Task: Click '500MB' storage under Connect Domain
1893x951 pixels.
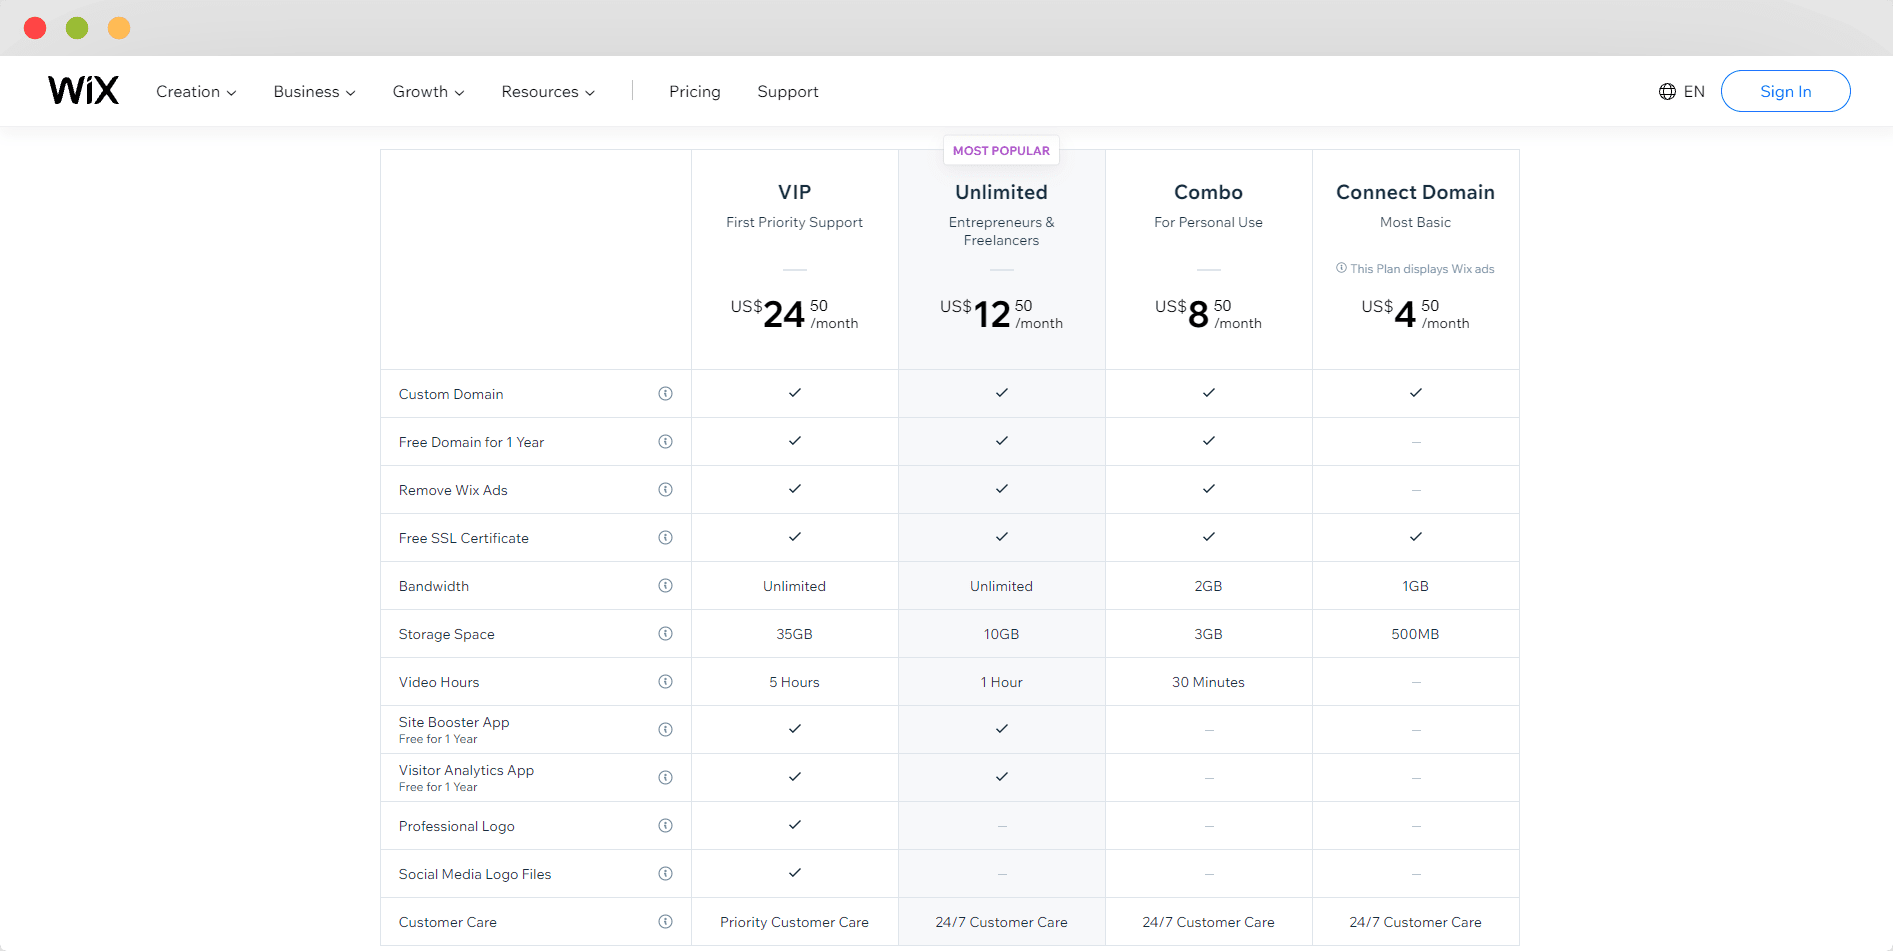Action: point(1416,634)
